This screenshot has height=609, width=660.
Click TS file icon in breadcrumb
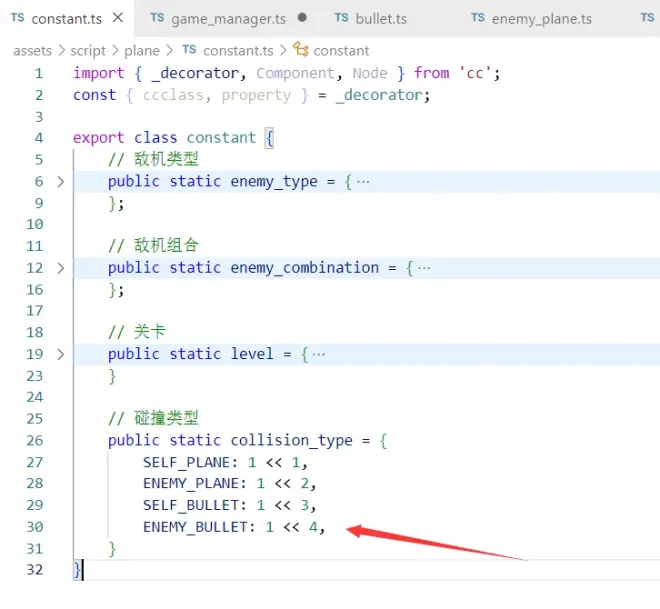[189, 50]
